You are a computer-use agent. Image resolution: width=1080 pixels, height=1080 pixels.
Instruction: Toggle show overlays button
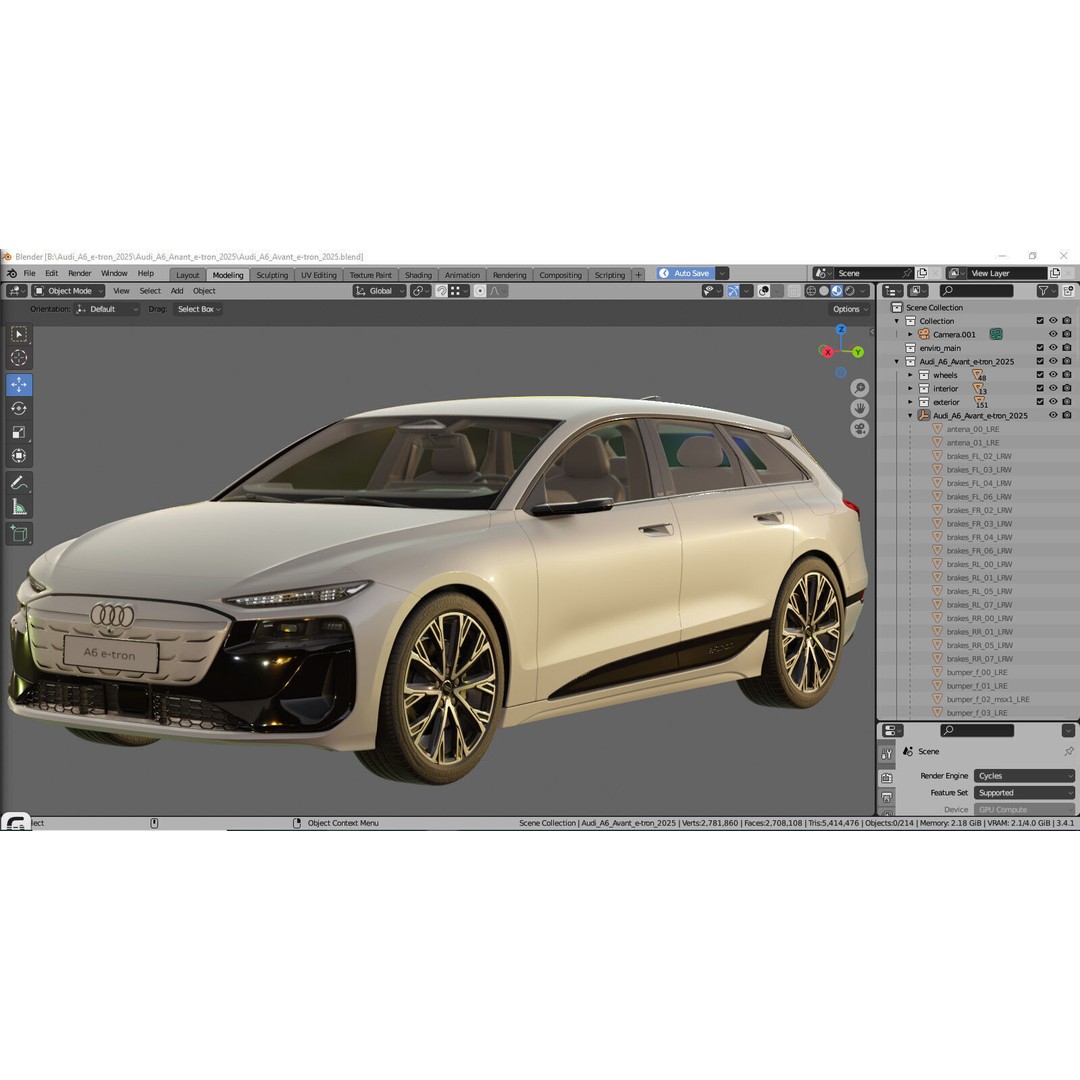tap(763, 291)
